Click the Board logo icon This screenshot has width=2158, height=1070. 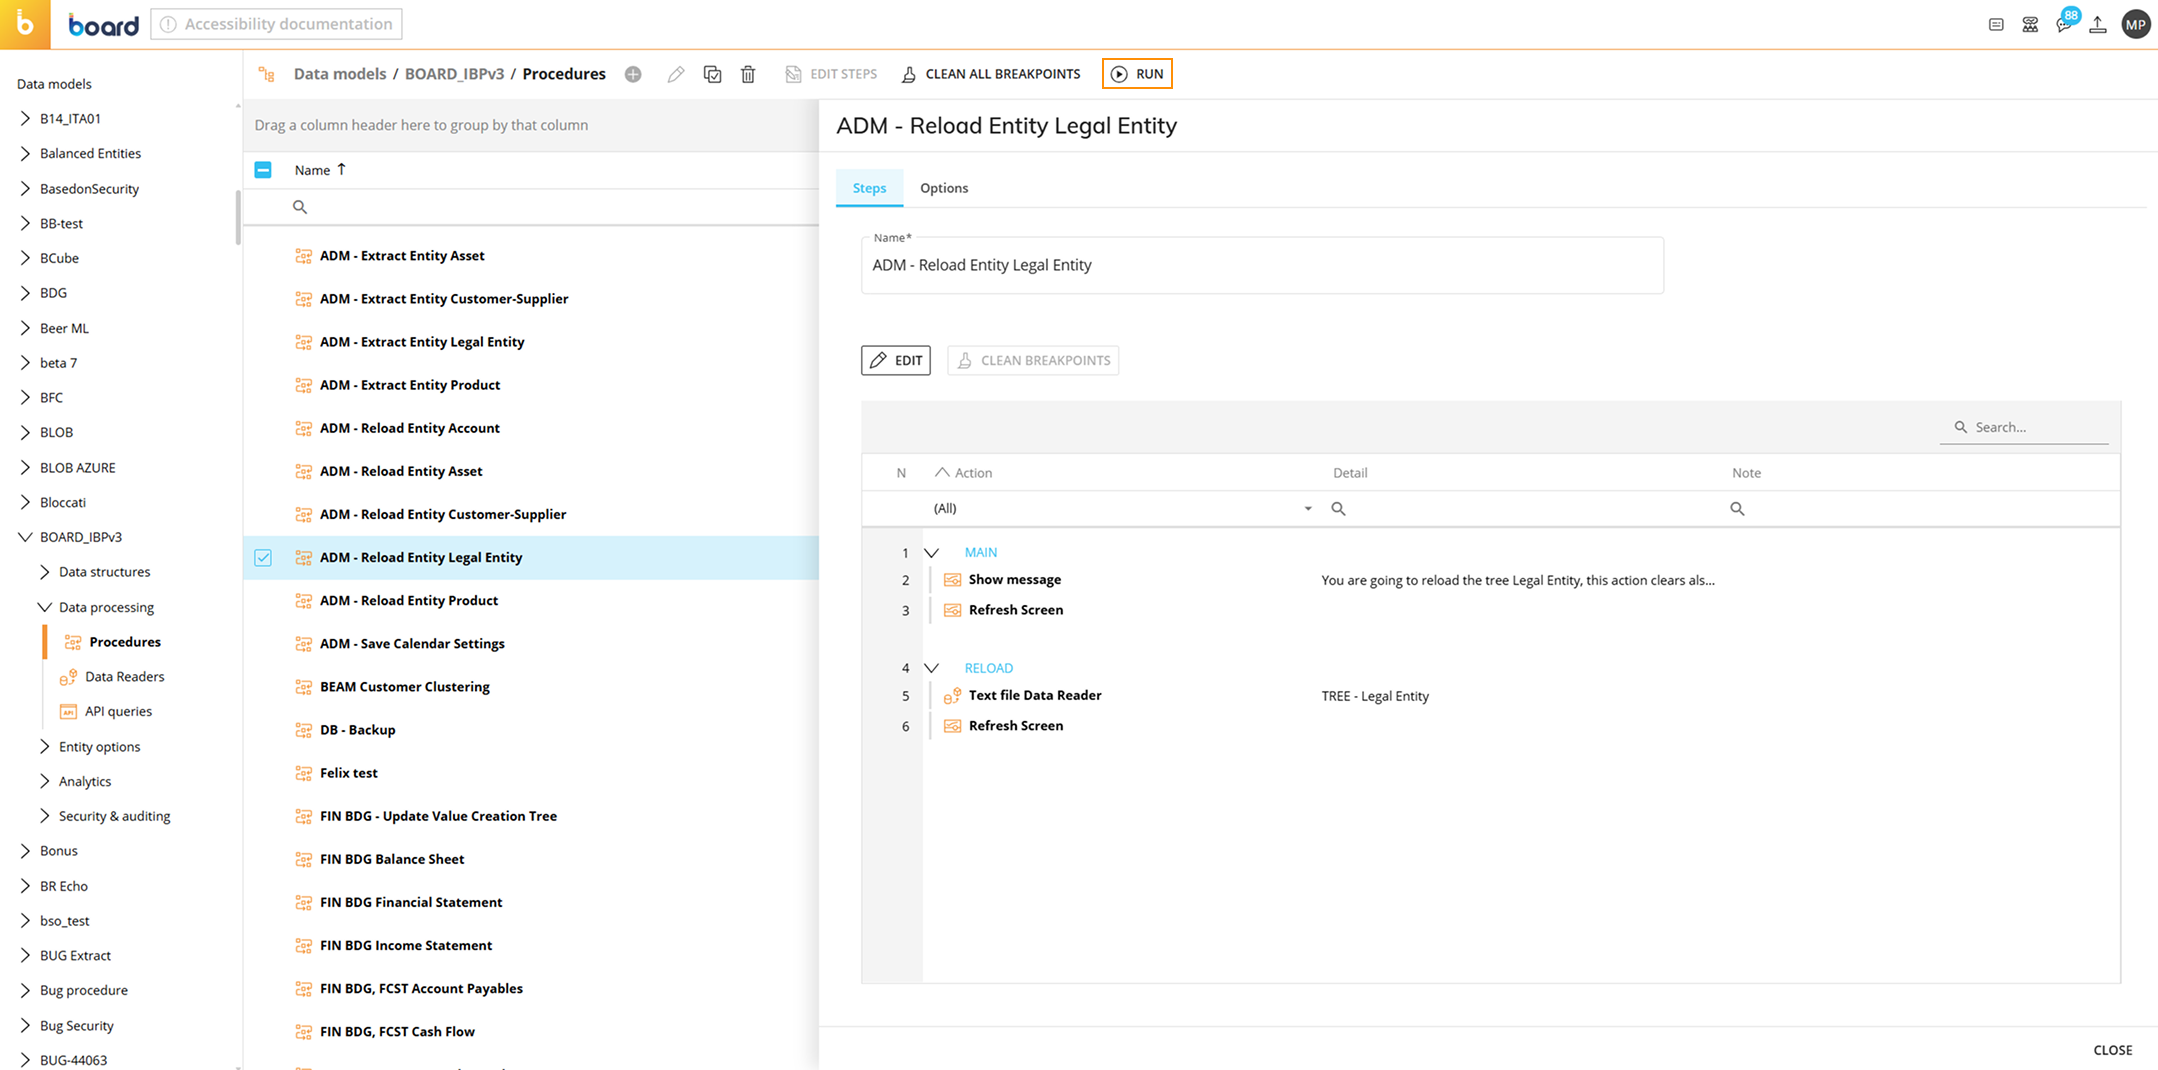[x=25, y=24]
